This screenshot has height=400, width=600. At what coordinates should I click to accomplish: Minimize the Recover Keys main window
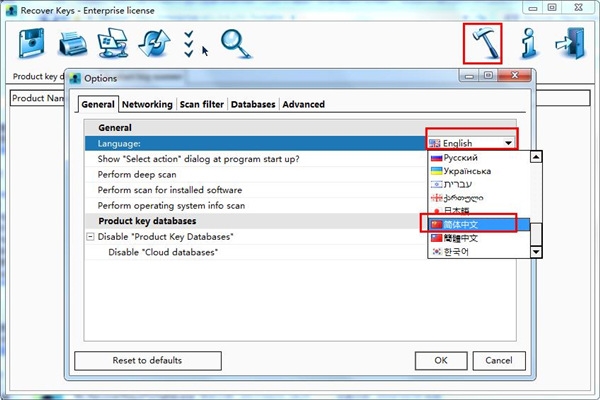click(x=533, y=8)
